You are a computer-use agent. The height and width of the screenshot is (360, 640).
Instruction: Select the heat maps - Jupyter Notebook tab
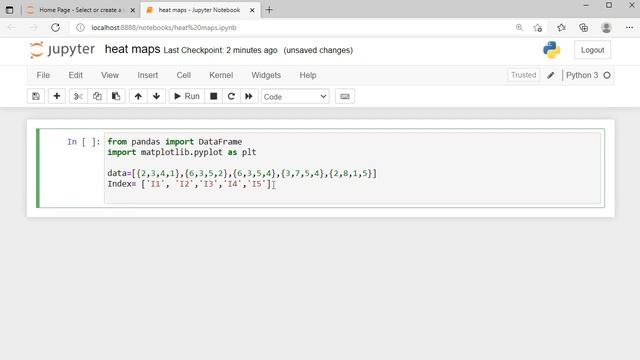[x=200, y=10]
